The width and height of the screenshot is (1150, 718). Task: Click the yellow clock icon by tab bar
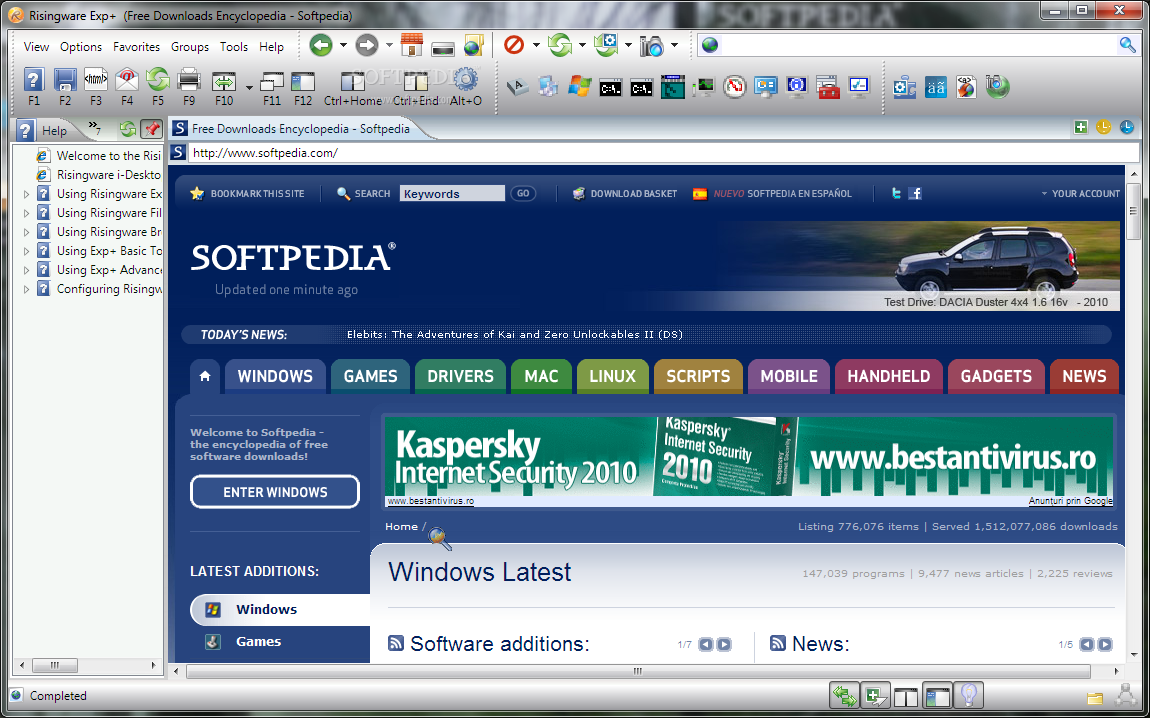pos(1103,128)
